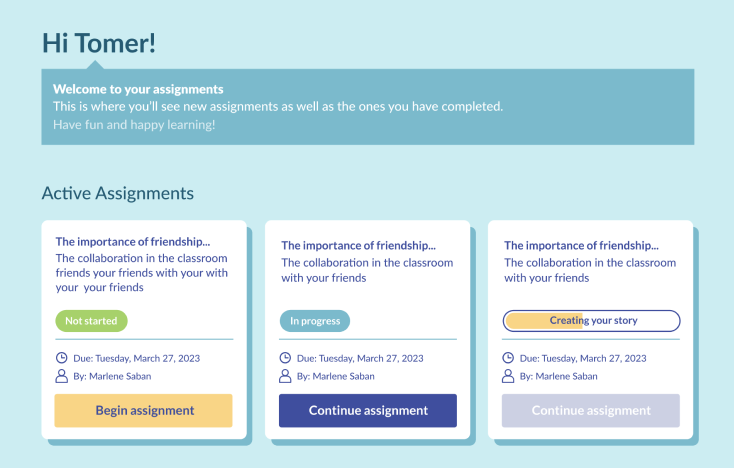Screen dimensions: 734x468
Task: Click due date text on Not started card
Action: coord(136,358)
